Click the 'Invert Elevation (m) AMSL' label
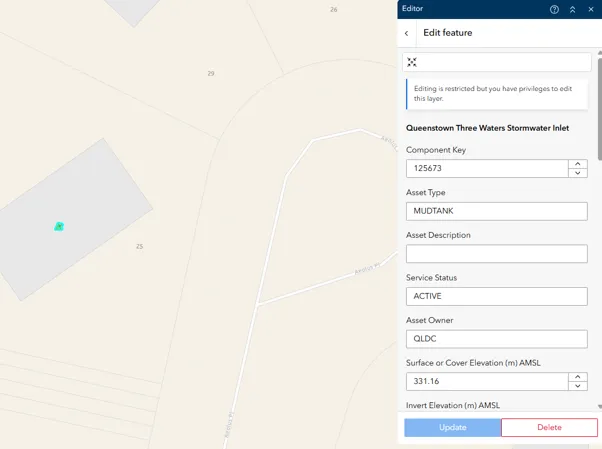Screen dimensions: 602x449 (453, 405)
